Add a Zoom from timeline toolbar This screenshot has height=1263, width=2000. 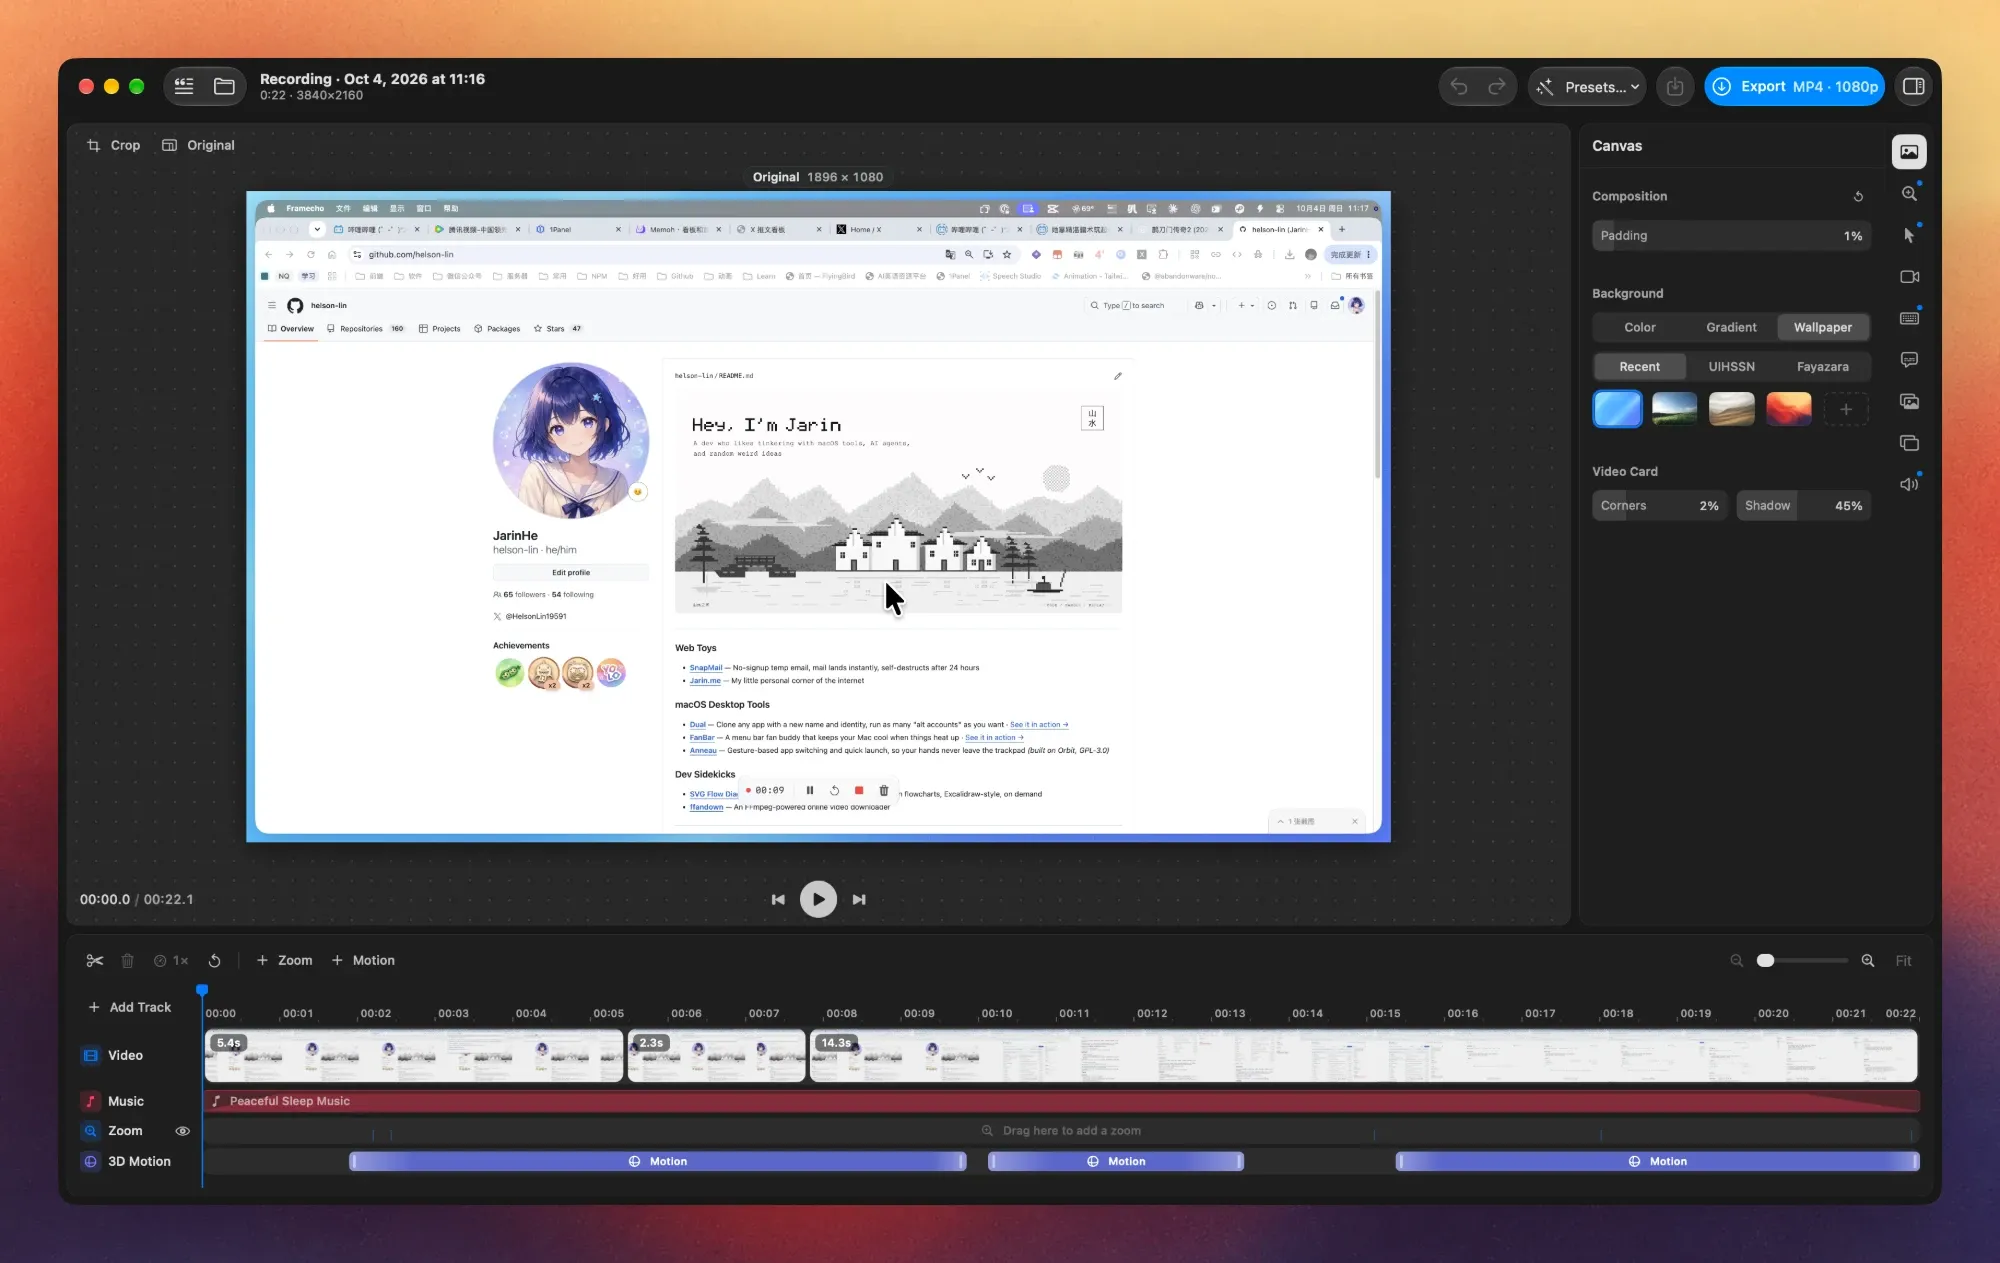[x=284, y=960]
